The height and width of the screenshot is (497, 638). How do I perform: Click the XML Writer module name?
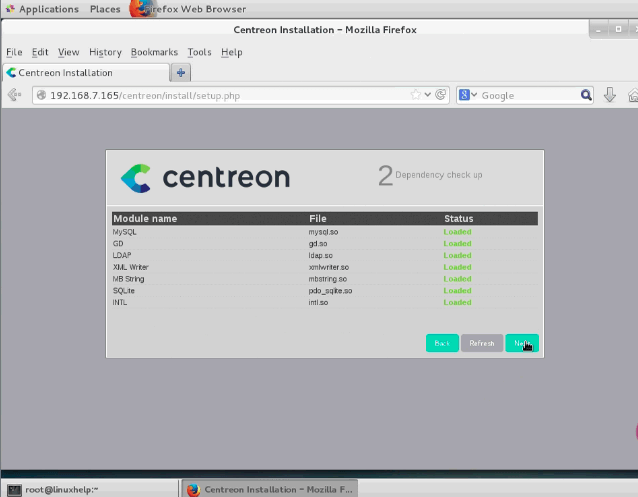point(131,267)
